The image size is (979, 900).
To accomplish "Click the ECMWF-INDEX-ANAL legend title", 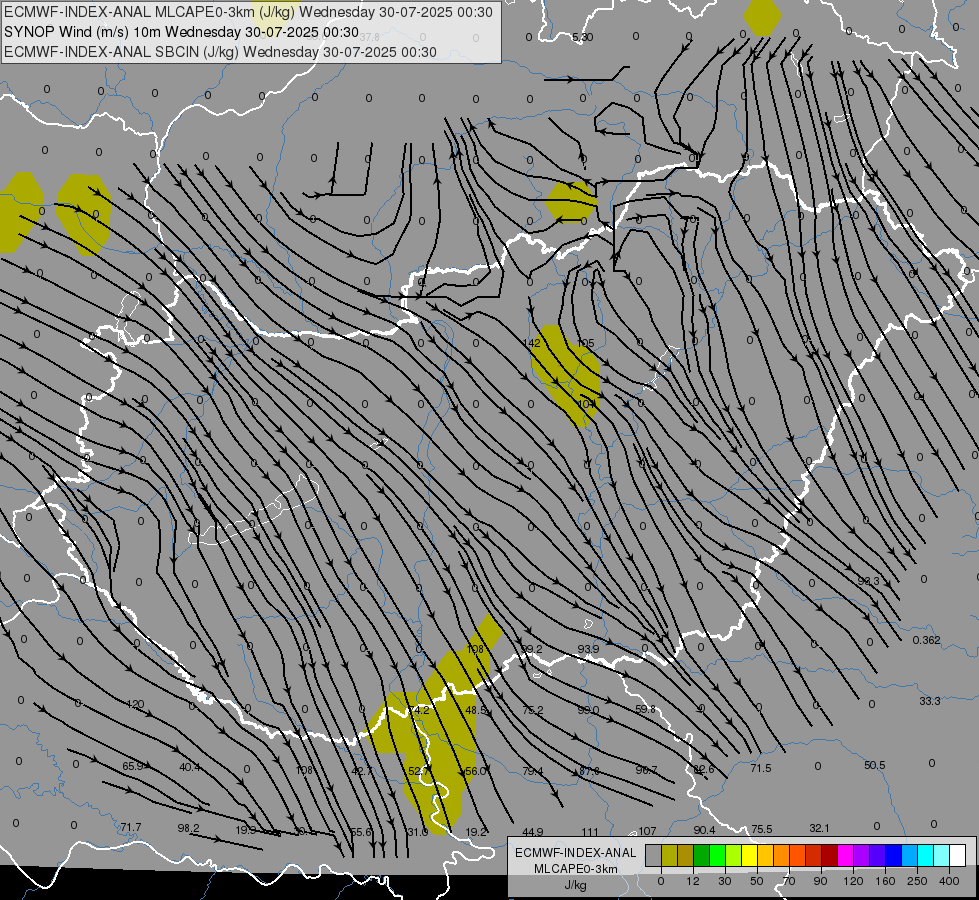I will tap(575, 853).
